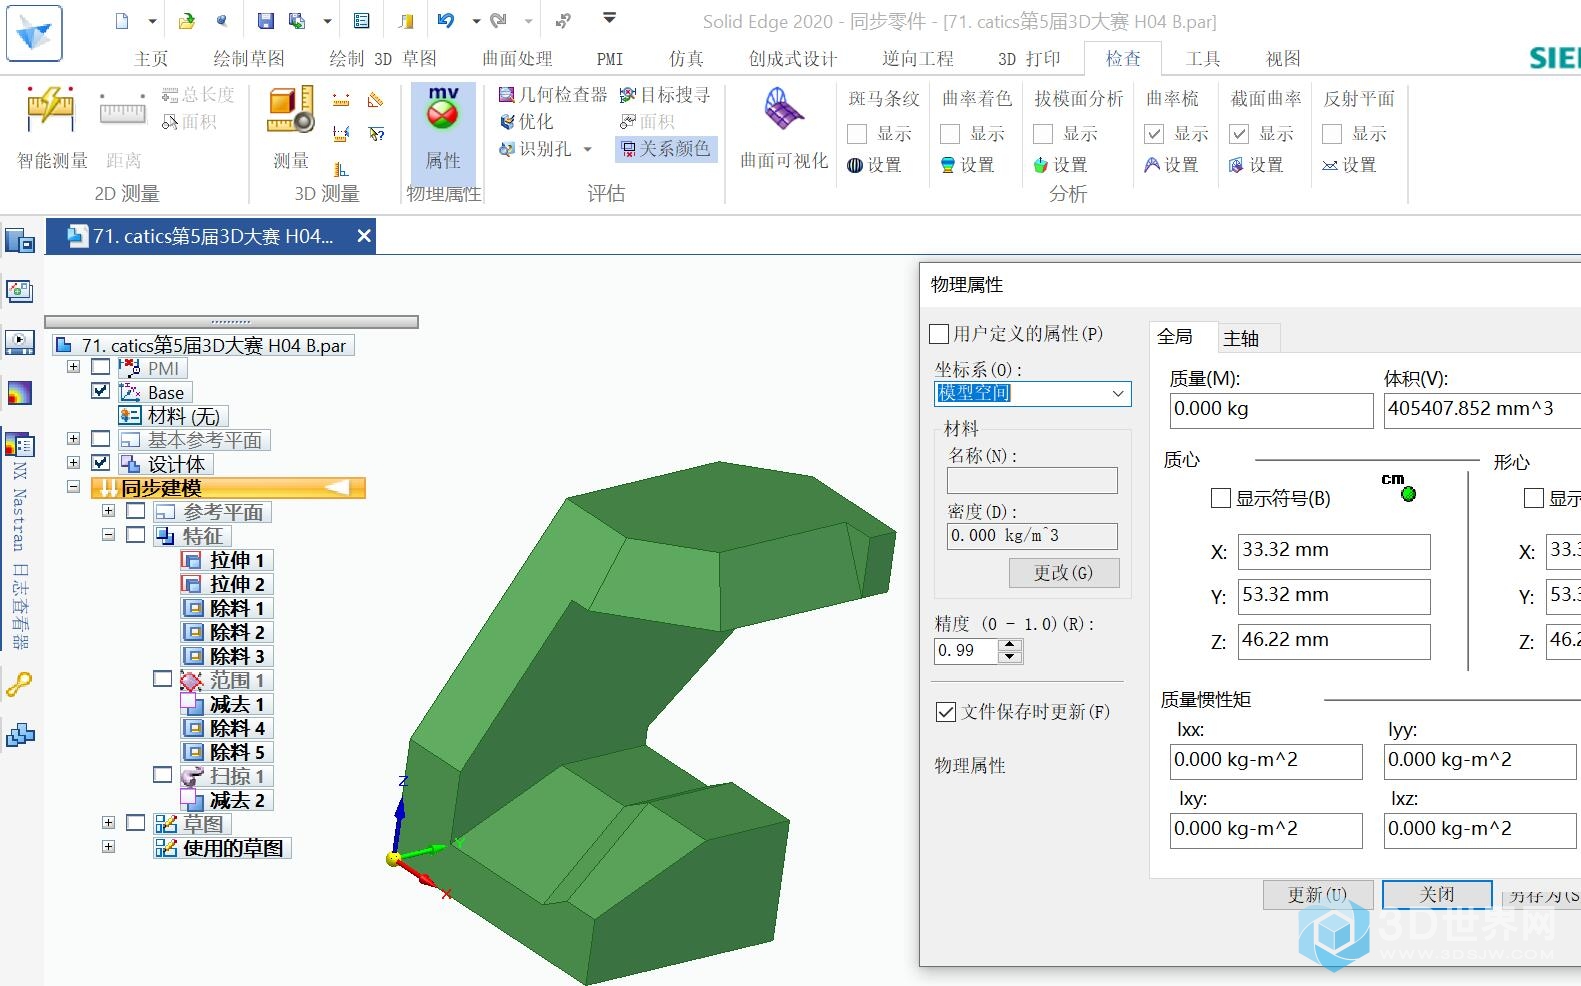The width and height of the screenshot is (1581, 986).
Task: Close the H04 document tab
Action: tap(364, 236)
